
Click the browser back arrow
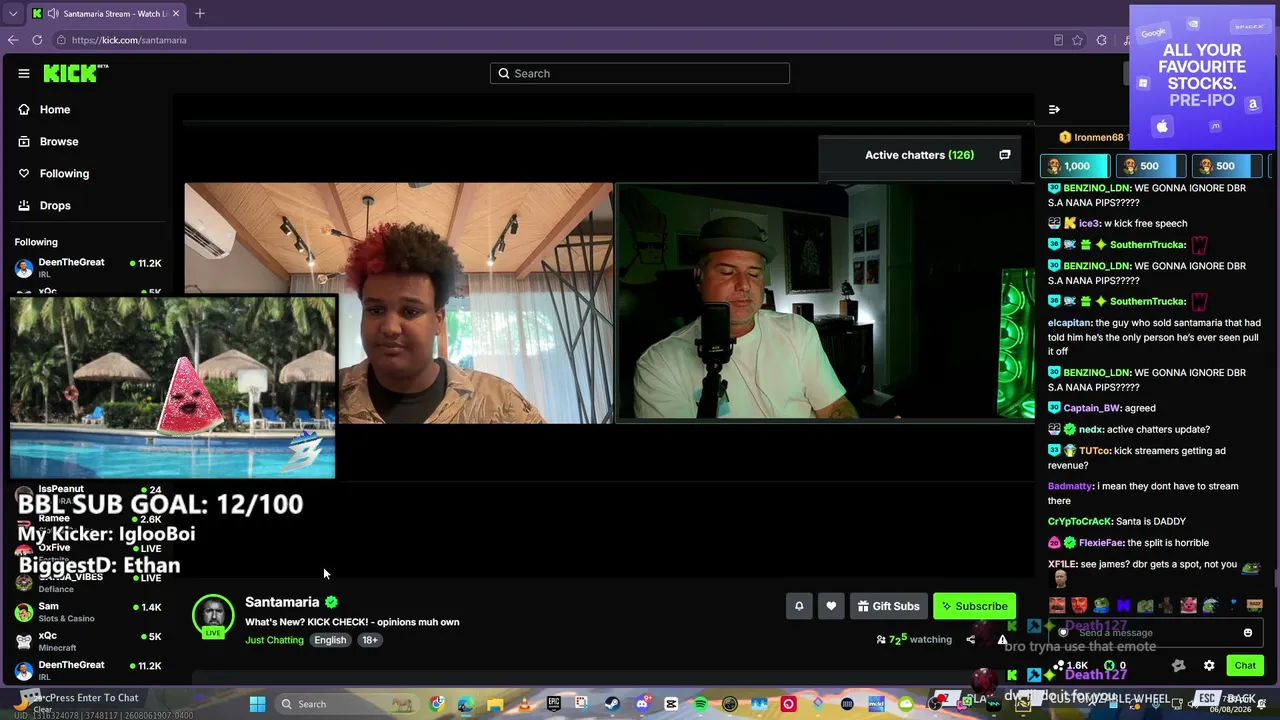point(13,40)
